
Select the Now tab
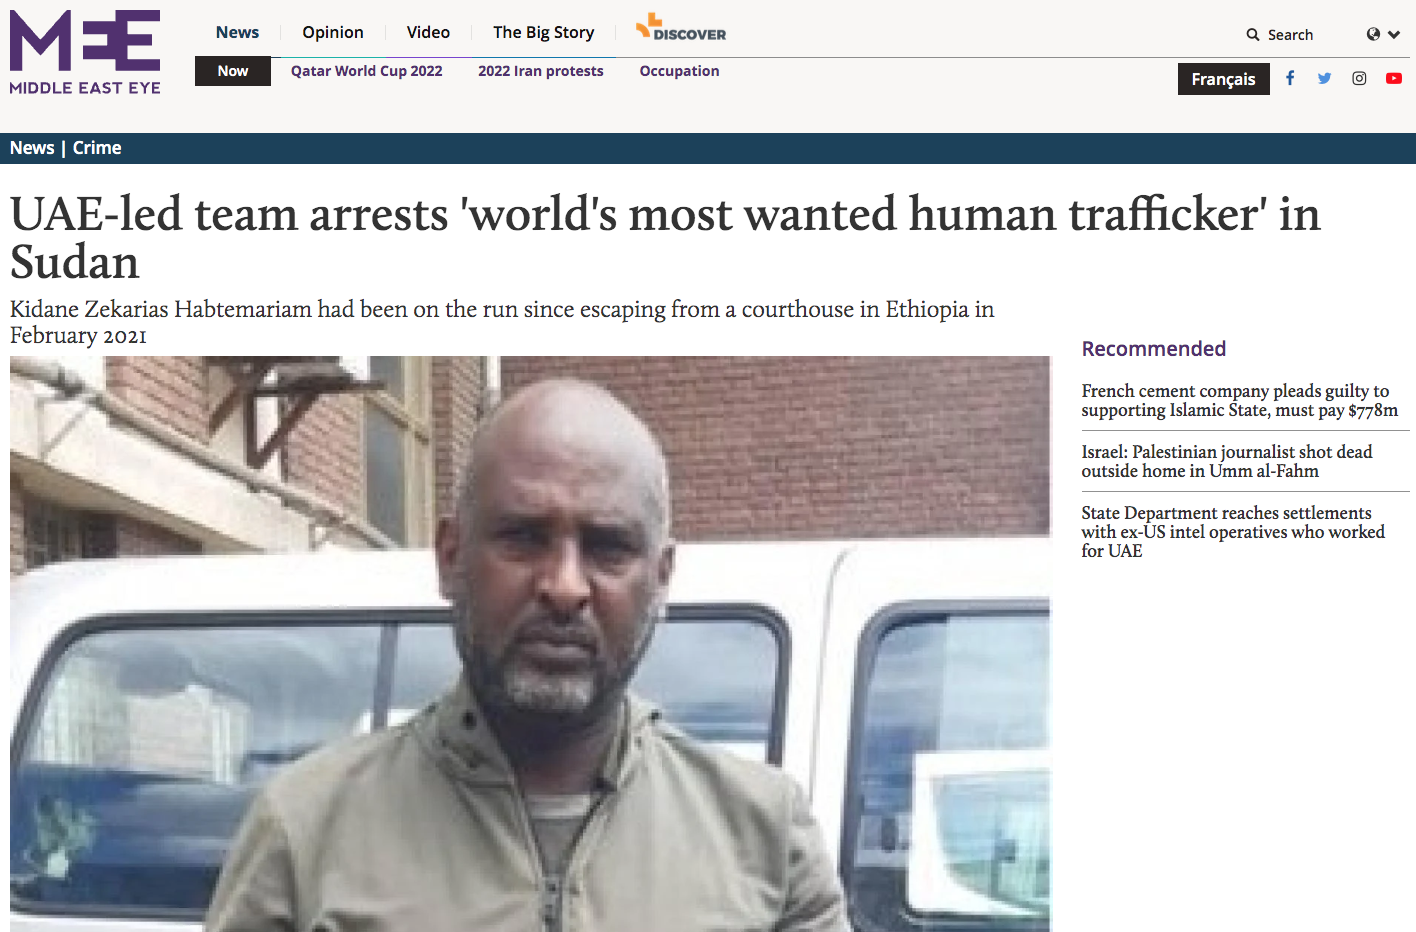233,71
